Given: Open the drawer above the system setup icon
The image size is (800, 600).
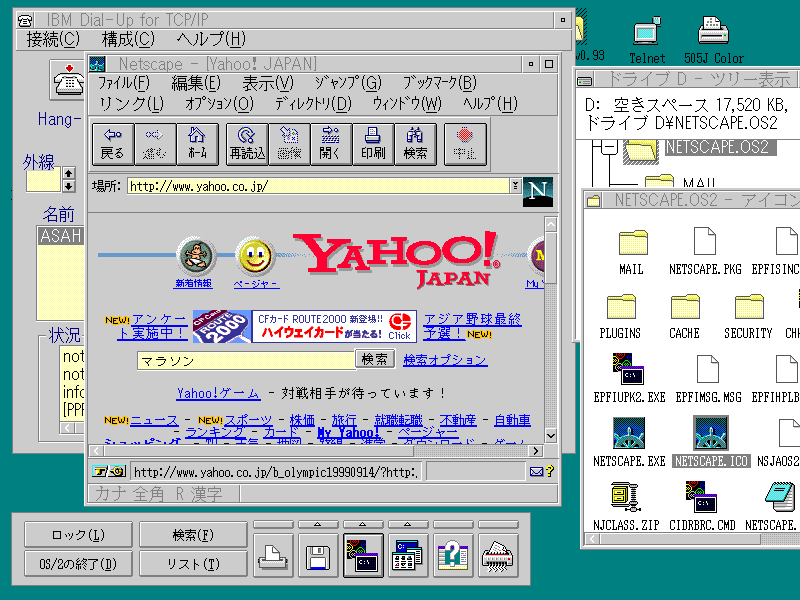Looking at the screenshot, I should click(x=408, y=524).
